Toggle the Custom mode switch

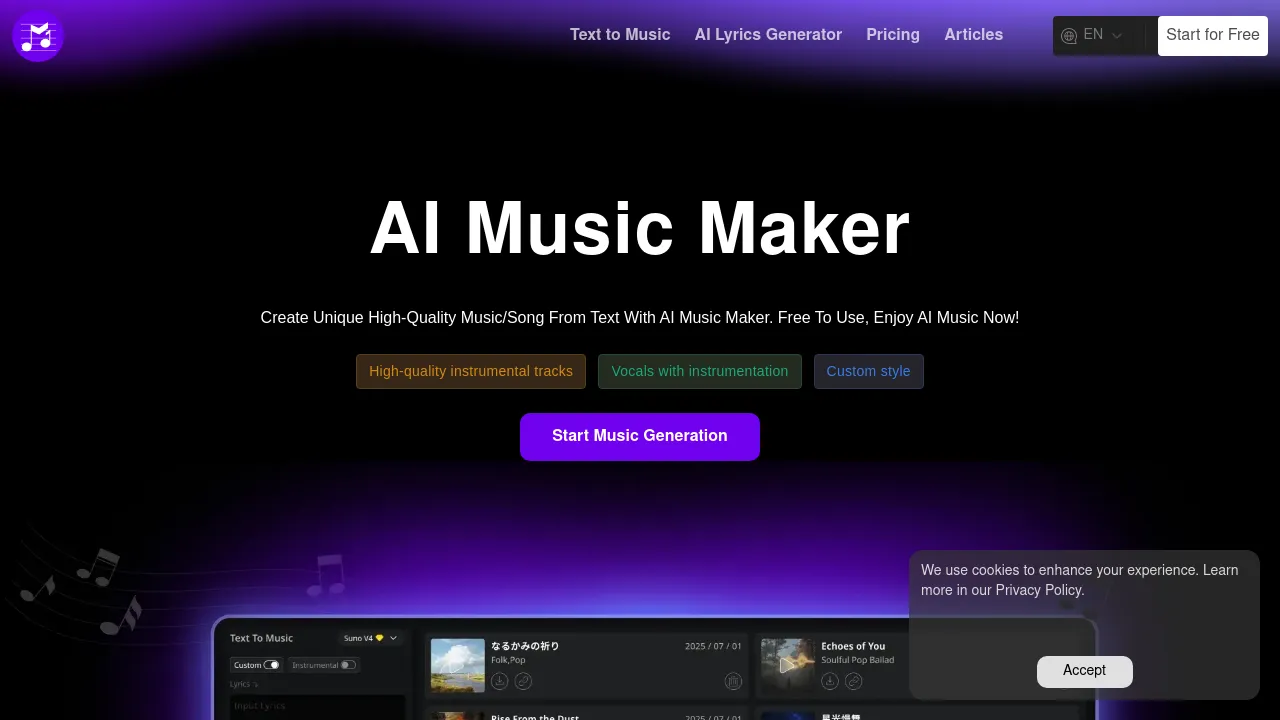(272, 665)
